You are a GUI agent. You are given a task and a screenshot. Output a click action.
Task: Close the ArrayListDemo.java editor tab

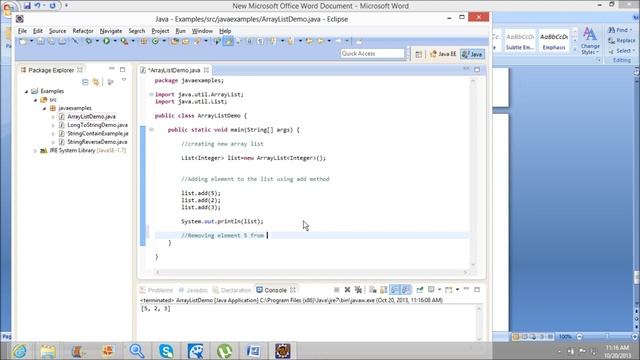207,70
